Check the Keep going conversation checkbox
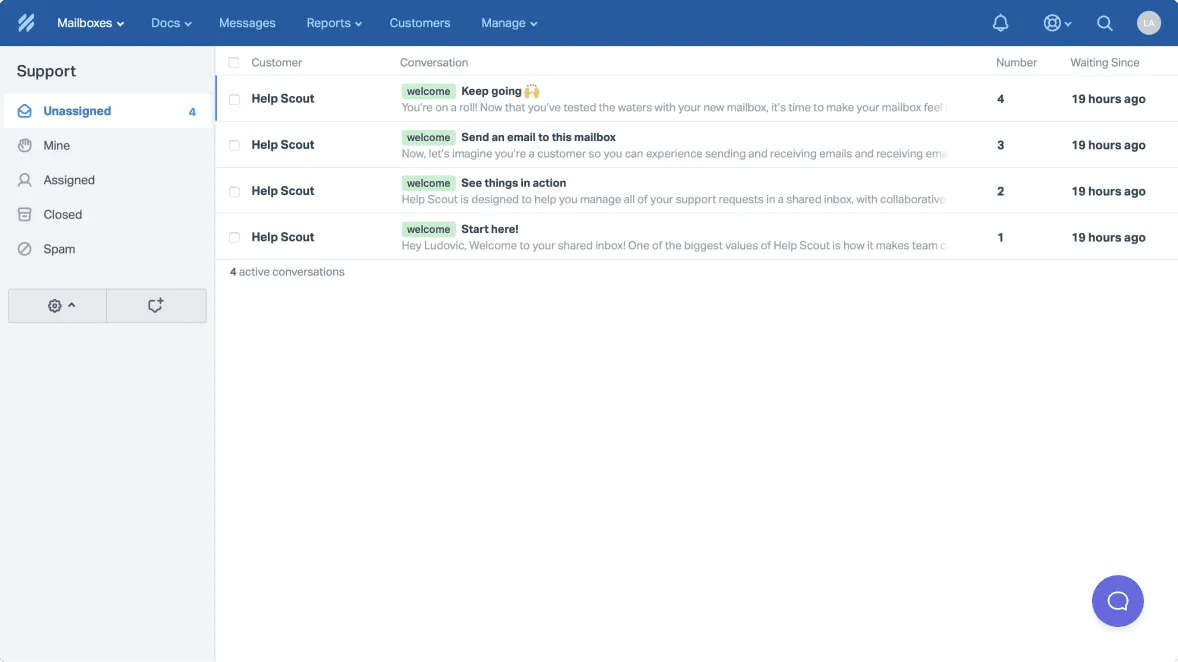The image size is (1178, 662). 234,99
